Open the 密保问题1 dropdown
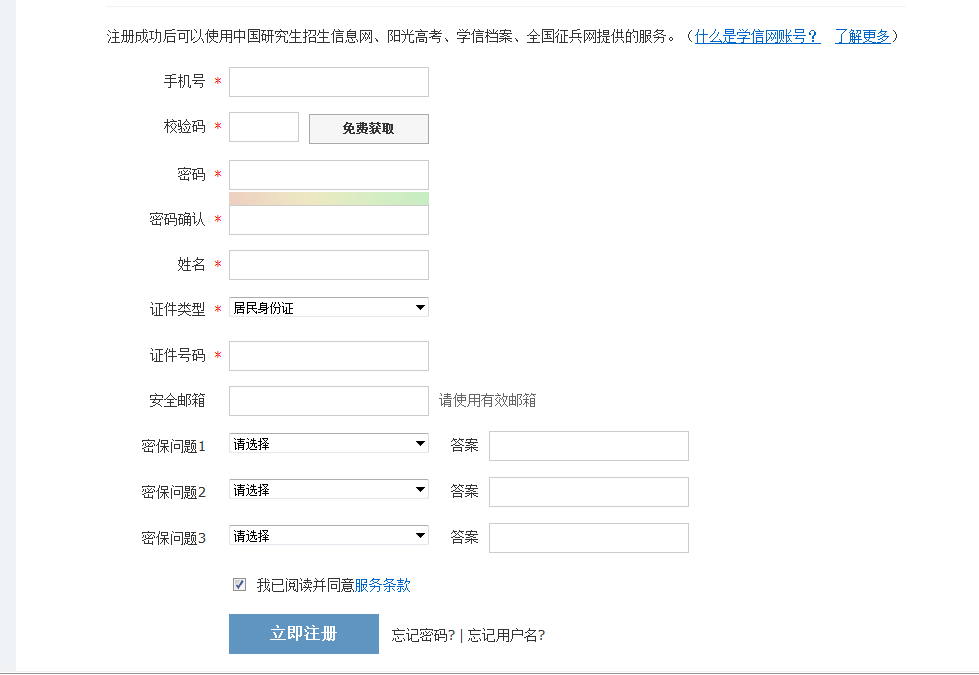Screen dimensions: 979x675 click(328, 443)
